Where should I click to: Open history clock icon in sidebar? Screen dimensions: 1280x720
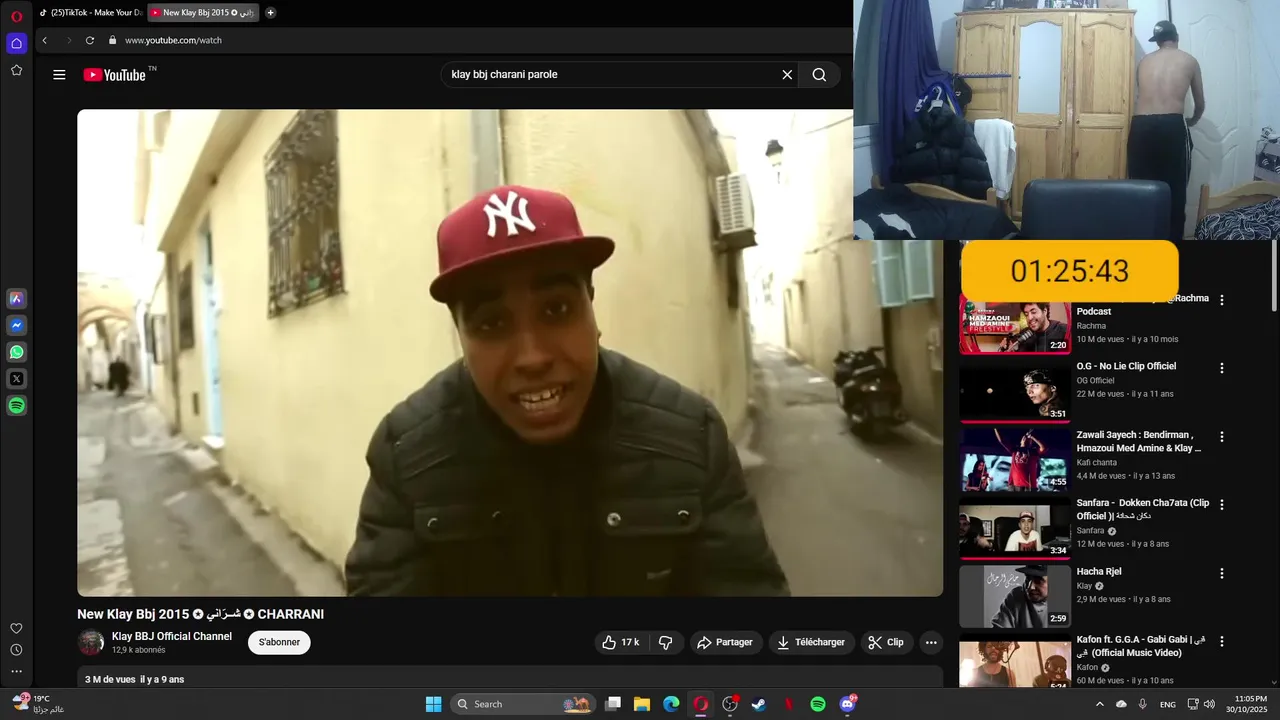coord(16,650)
